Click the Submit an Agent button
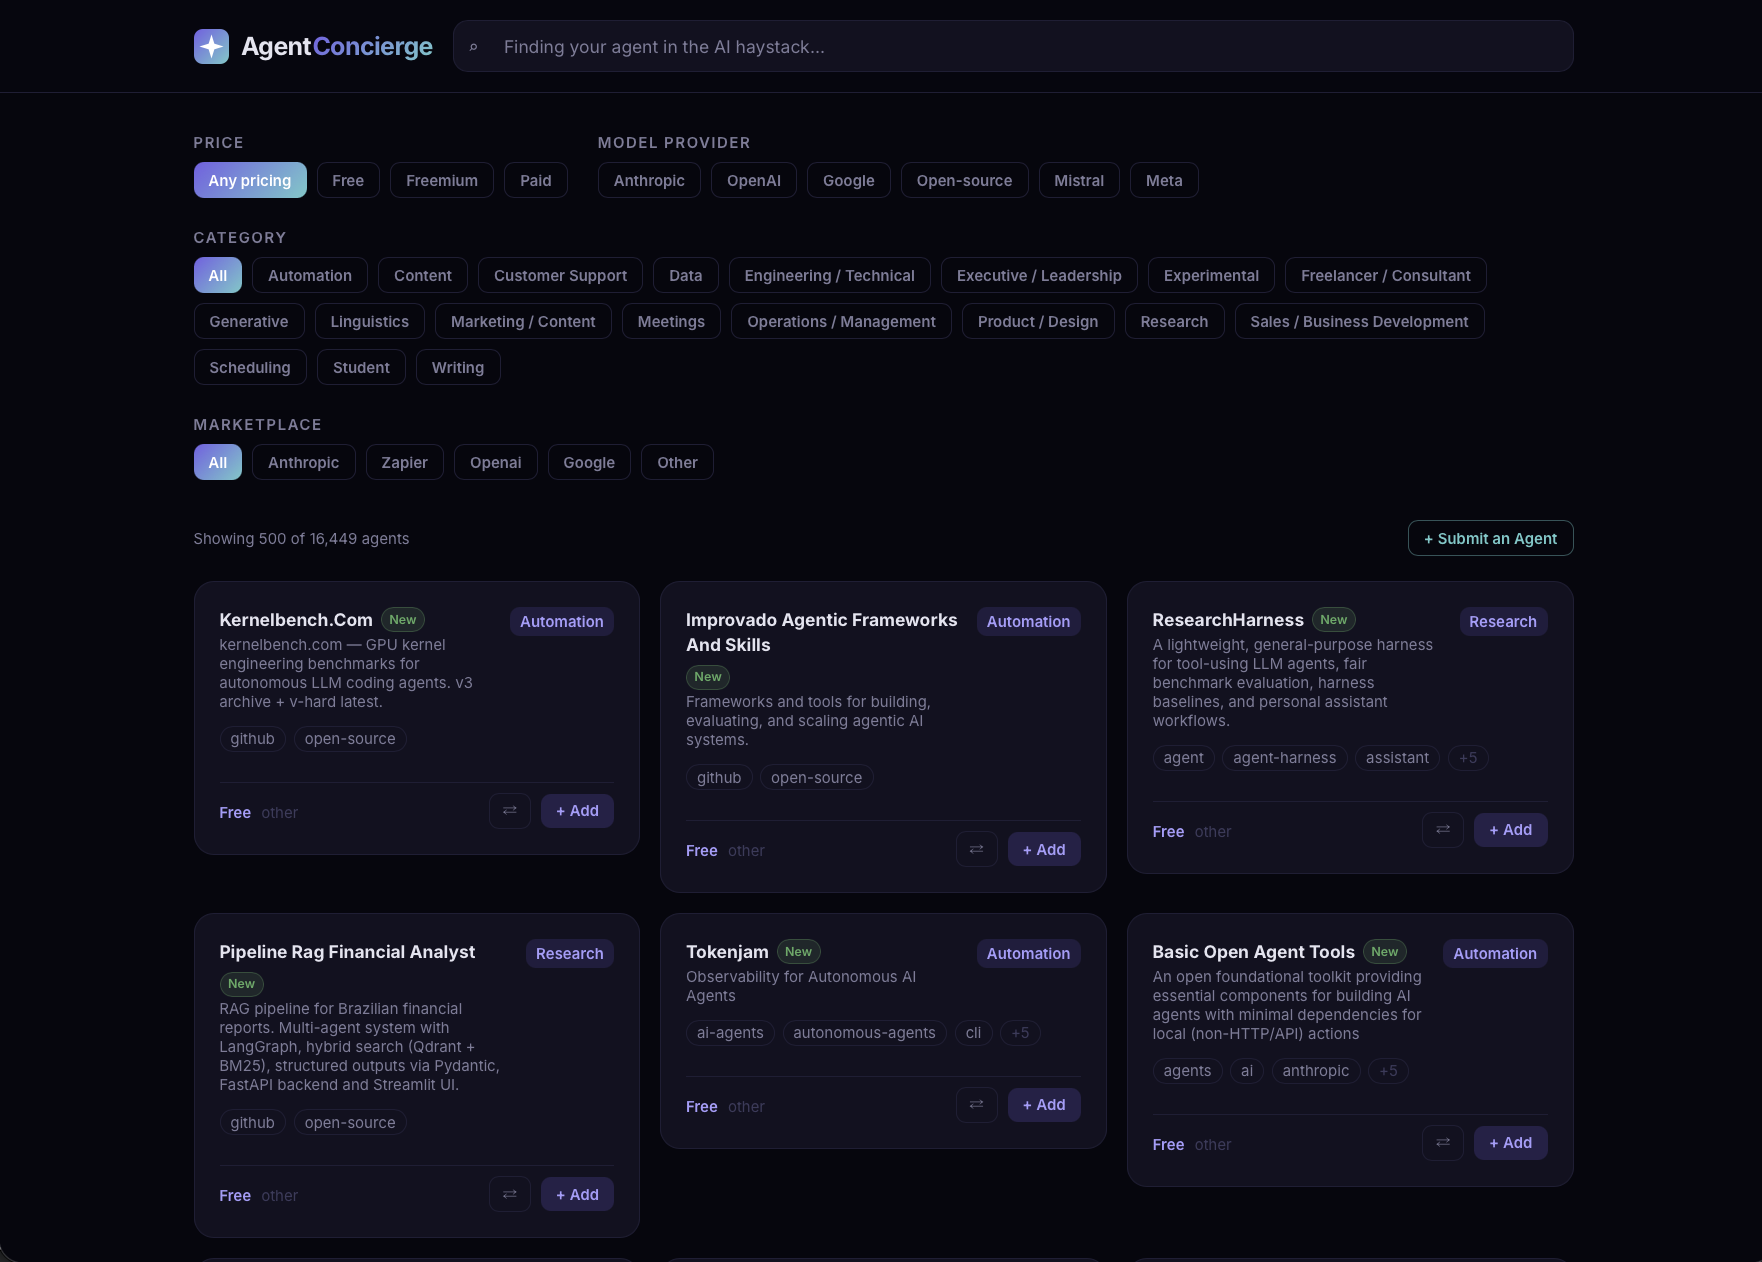 click(1490, 538)
